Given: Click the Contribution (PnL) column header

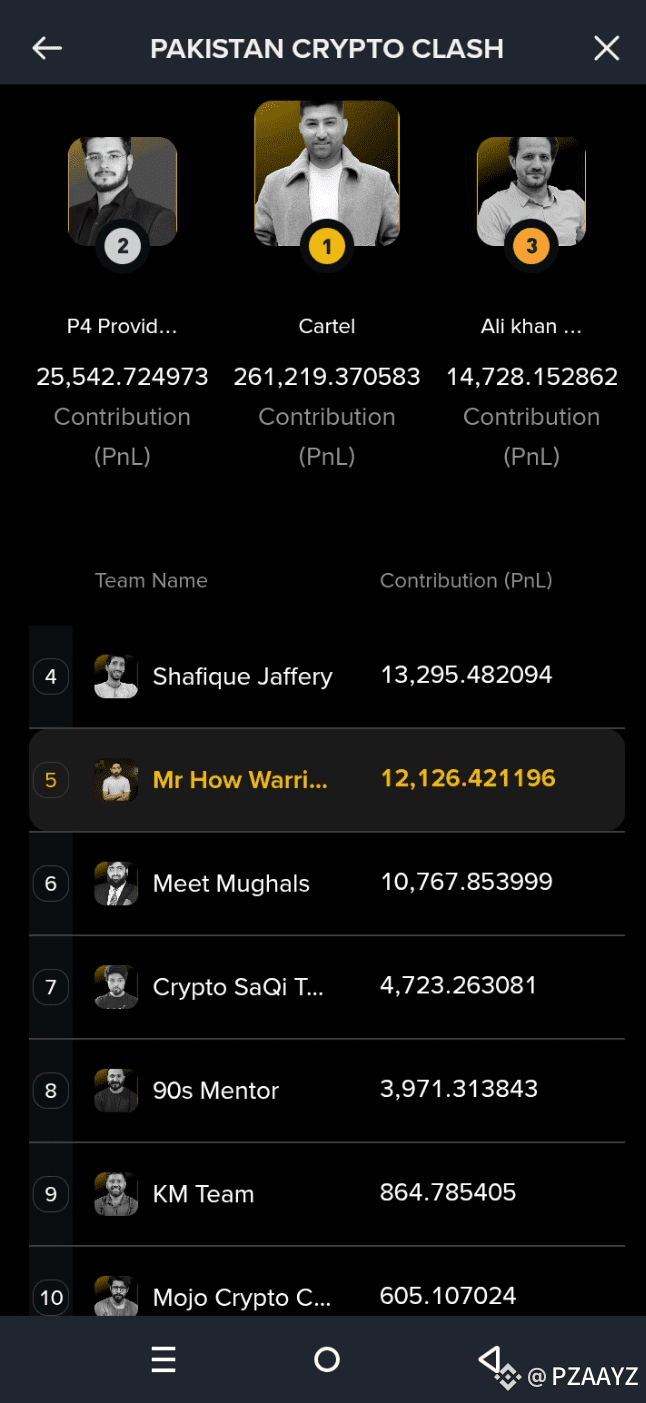Looking at the screenshot, I should [x=466, y=580].
